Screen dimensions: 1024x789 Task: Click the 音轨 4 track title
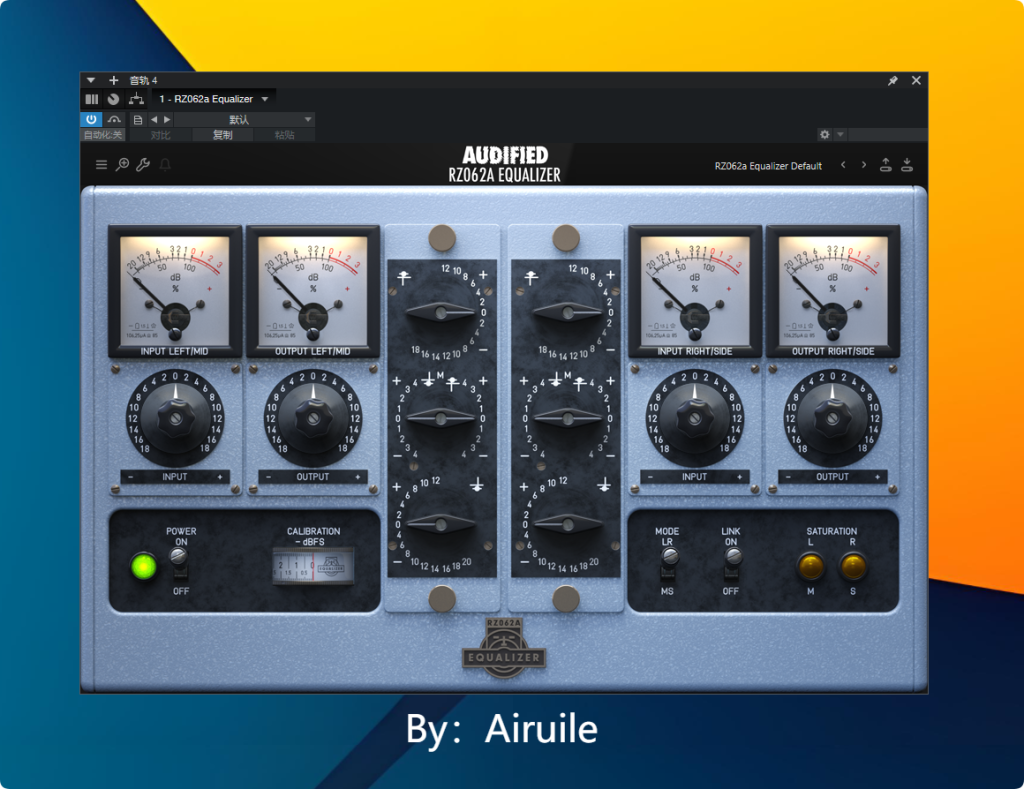point(144,80)
